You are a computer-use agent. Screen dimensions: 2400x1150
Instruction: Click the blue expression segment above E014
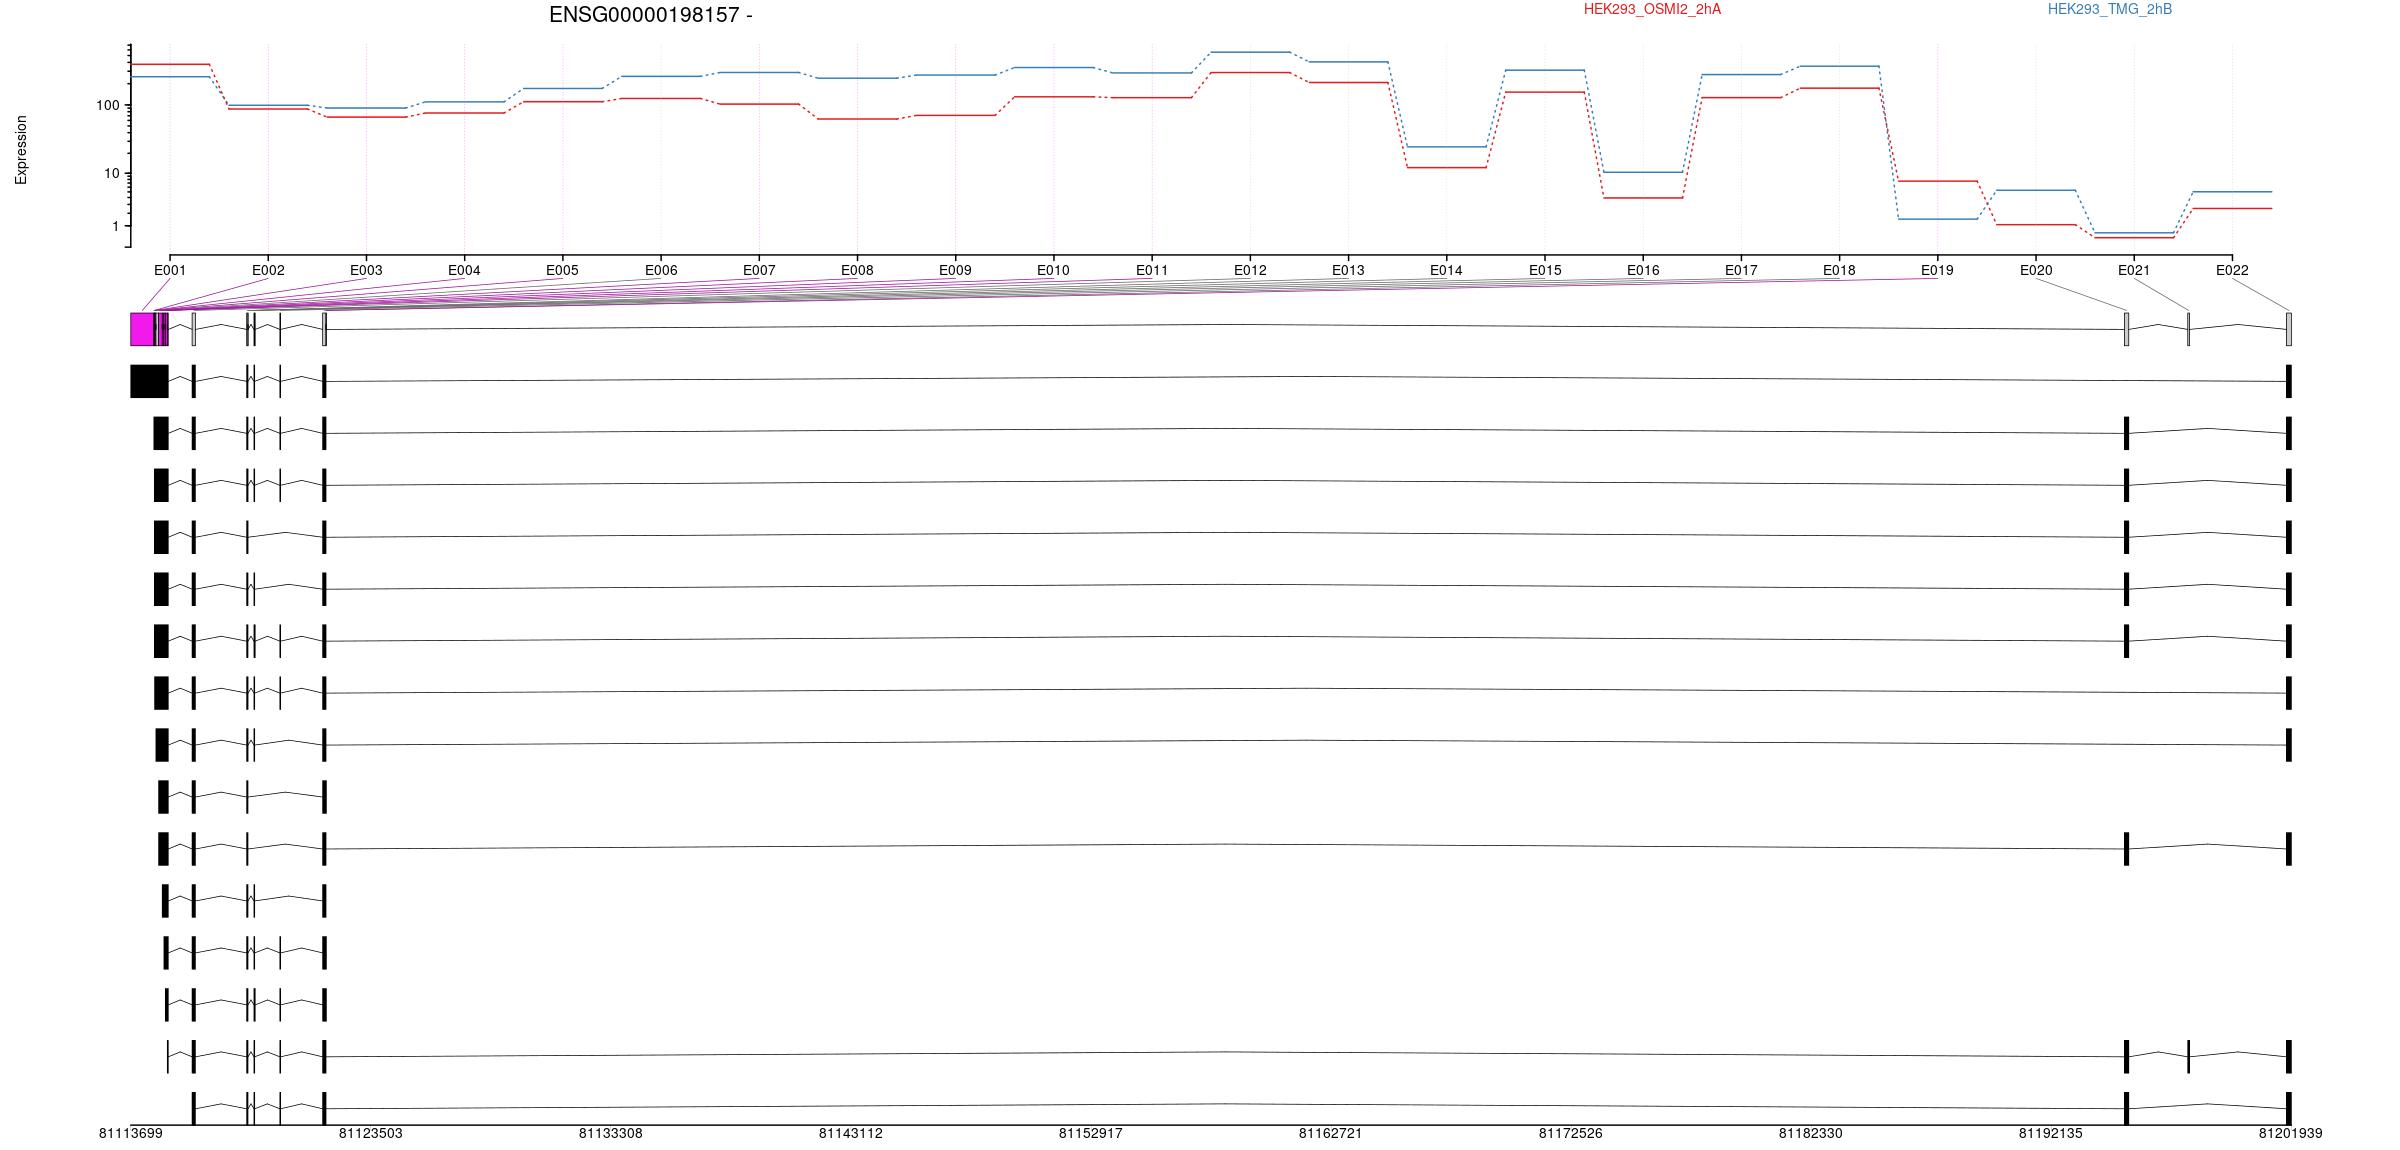1446,147
